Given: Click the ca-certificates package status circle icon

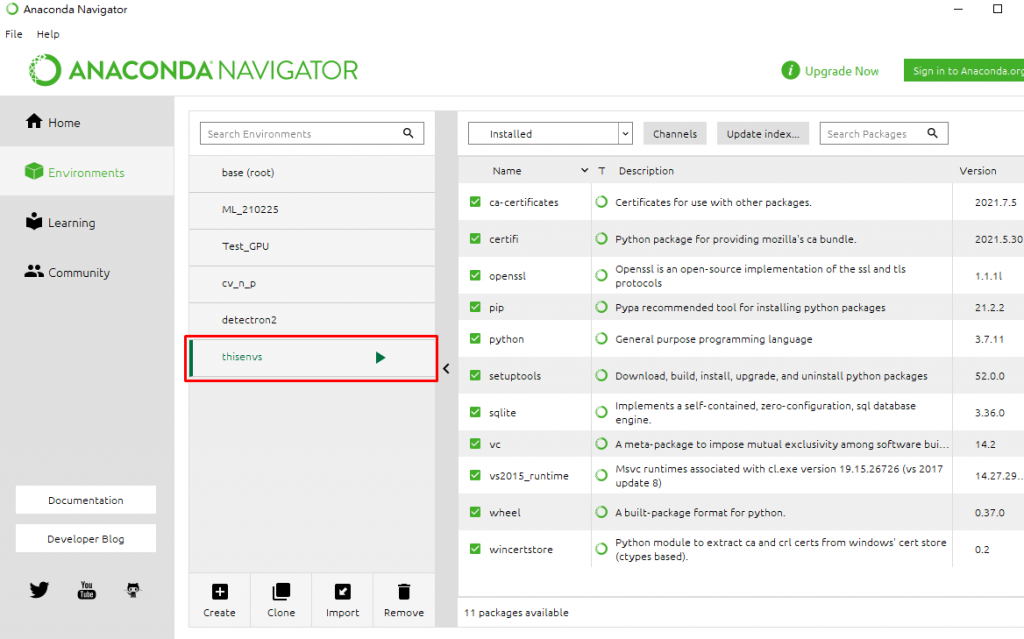Looking at the screenshot, I should point(601,202).
